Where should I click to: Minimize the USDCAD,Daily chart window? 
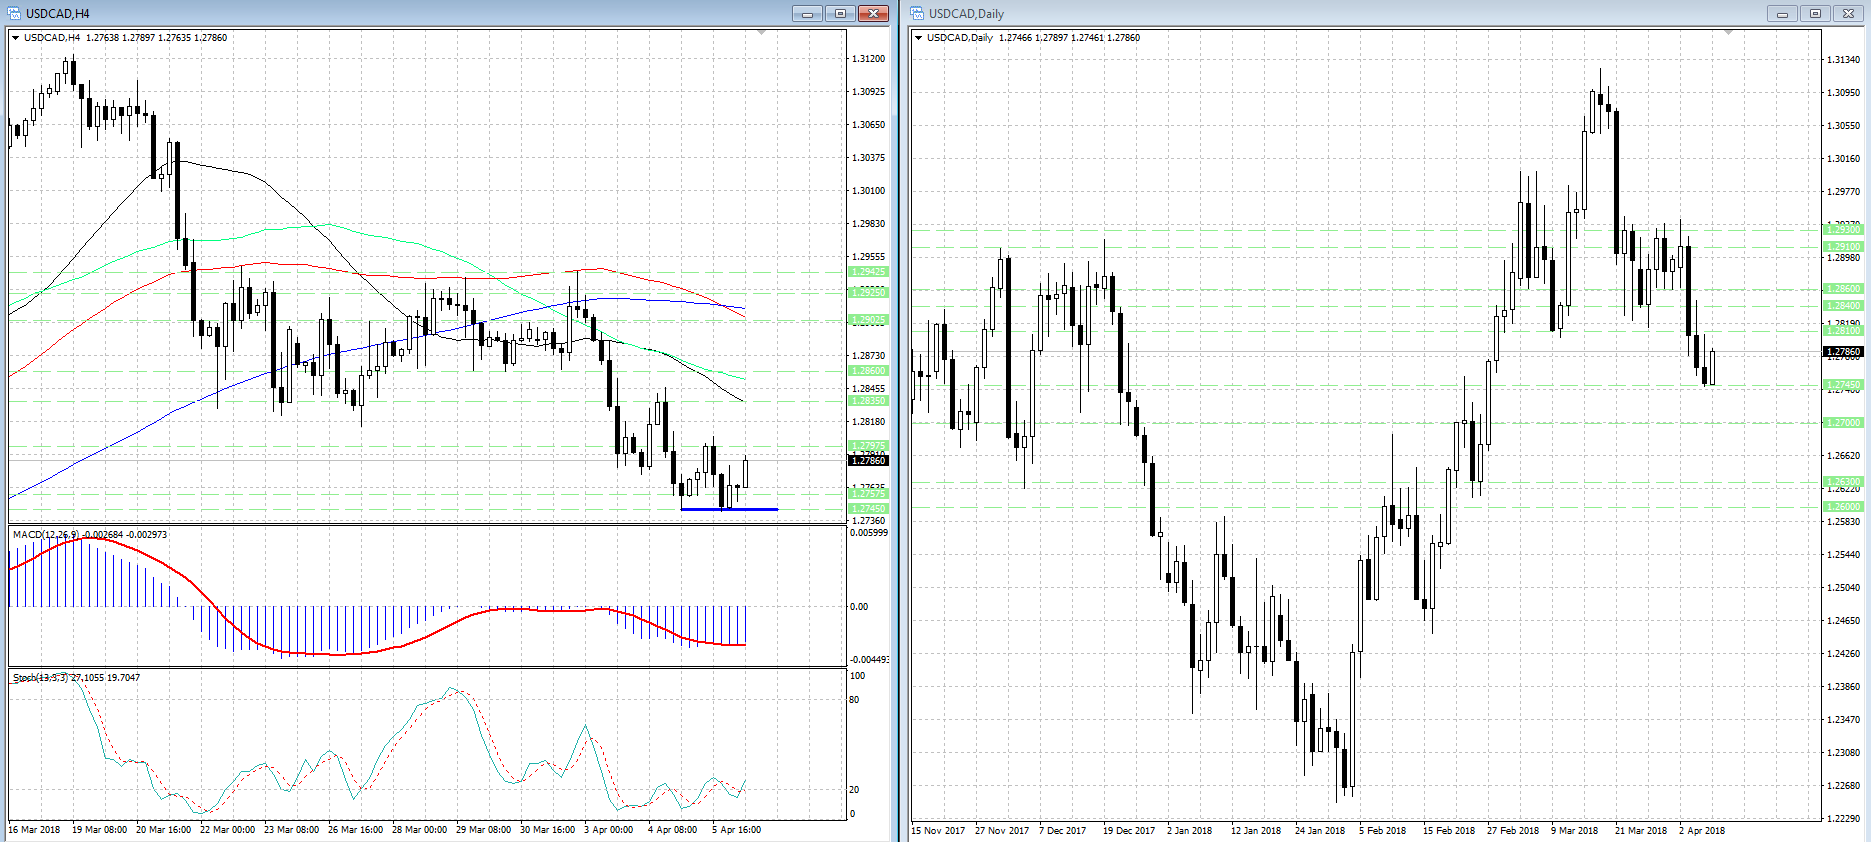tap(1781, 13)
